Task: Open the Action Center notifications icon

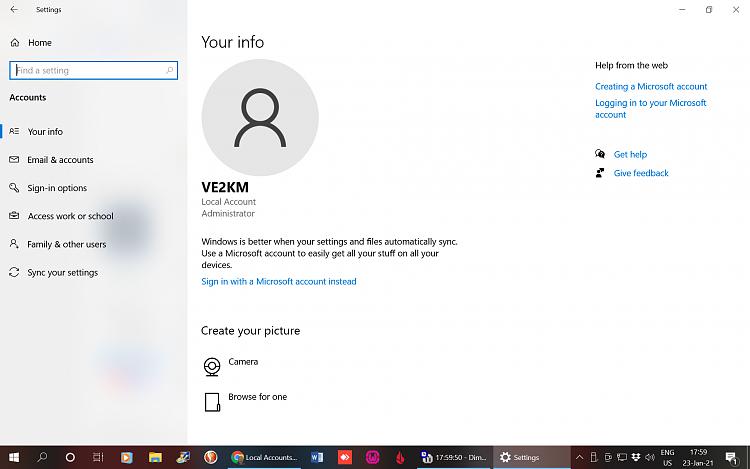Action: [x=731, y=458]
